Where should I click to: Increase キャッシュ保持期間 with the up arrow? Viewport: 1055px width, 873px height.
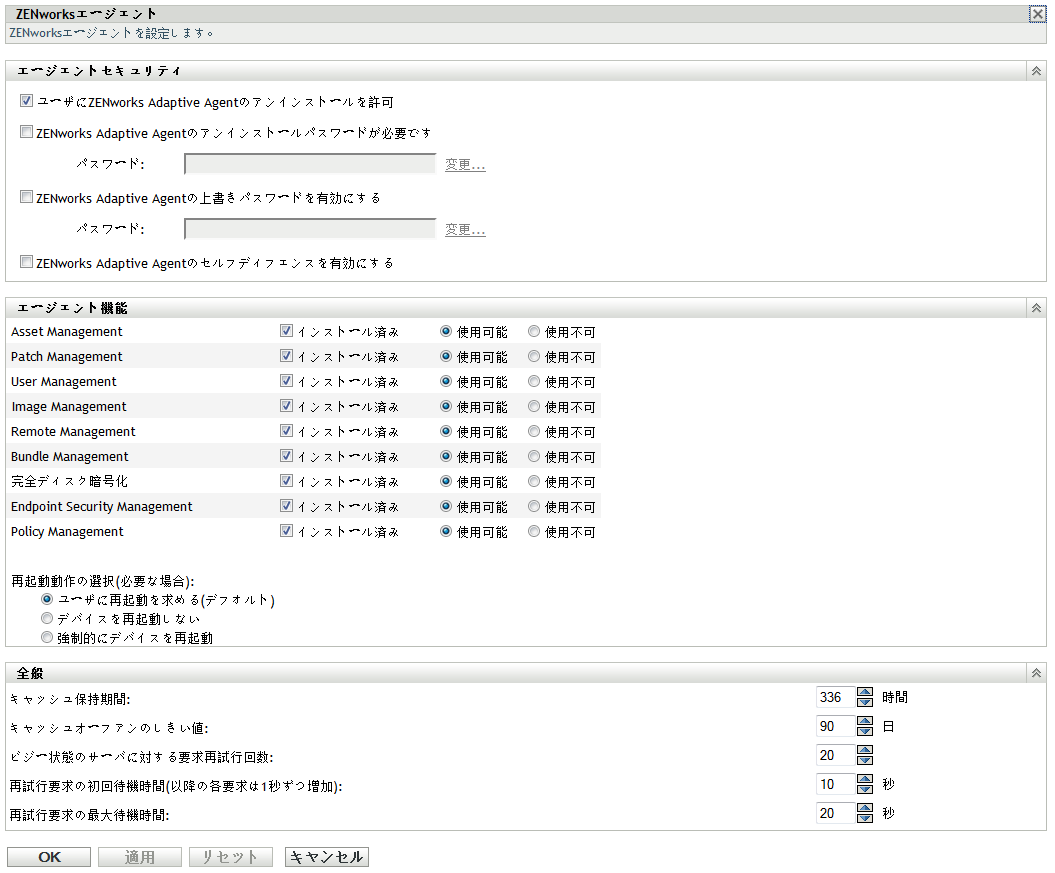pos(865,692)
